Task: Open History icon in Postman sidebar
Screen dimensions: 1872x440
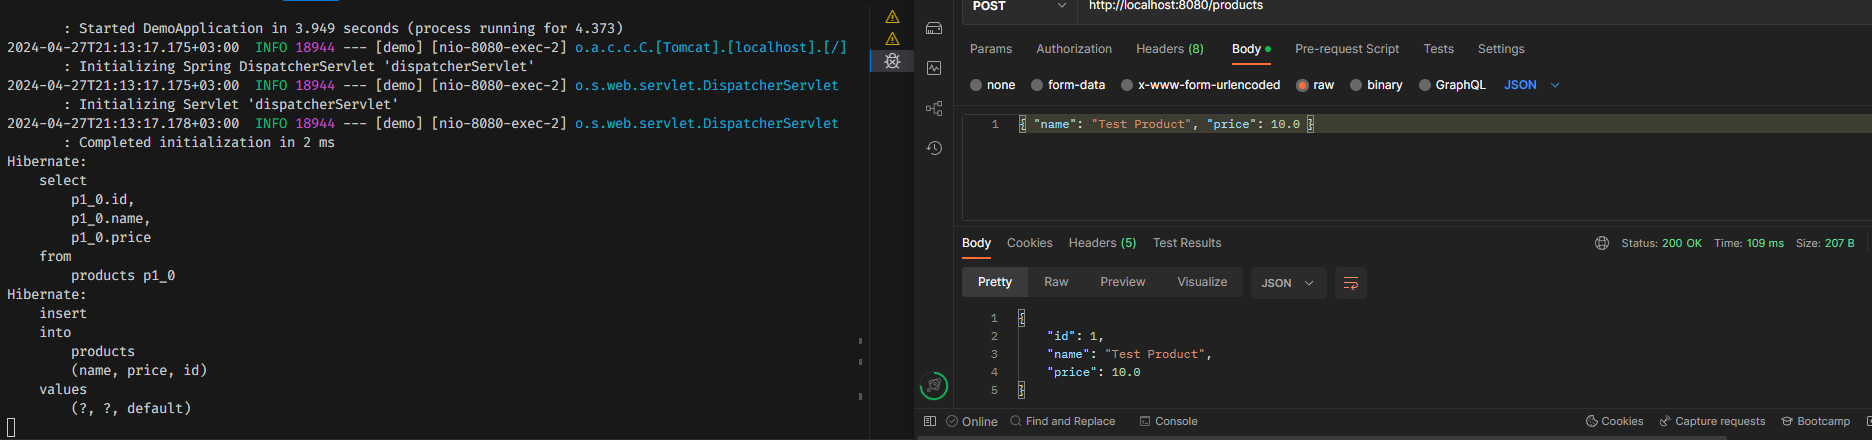Action: [x=934, y=148]
